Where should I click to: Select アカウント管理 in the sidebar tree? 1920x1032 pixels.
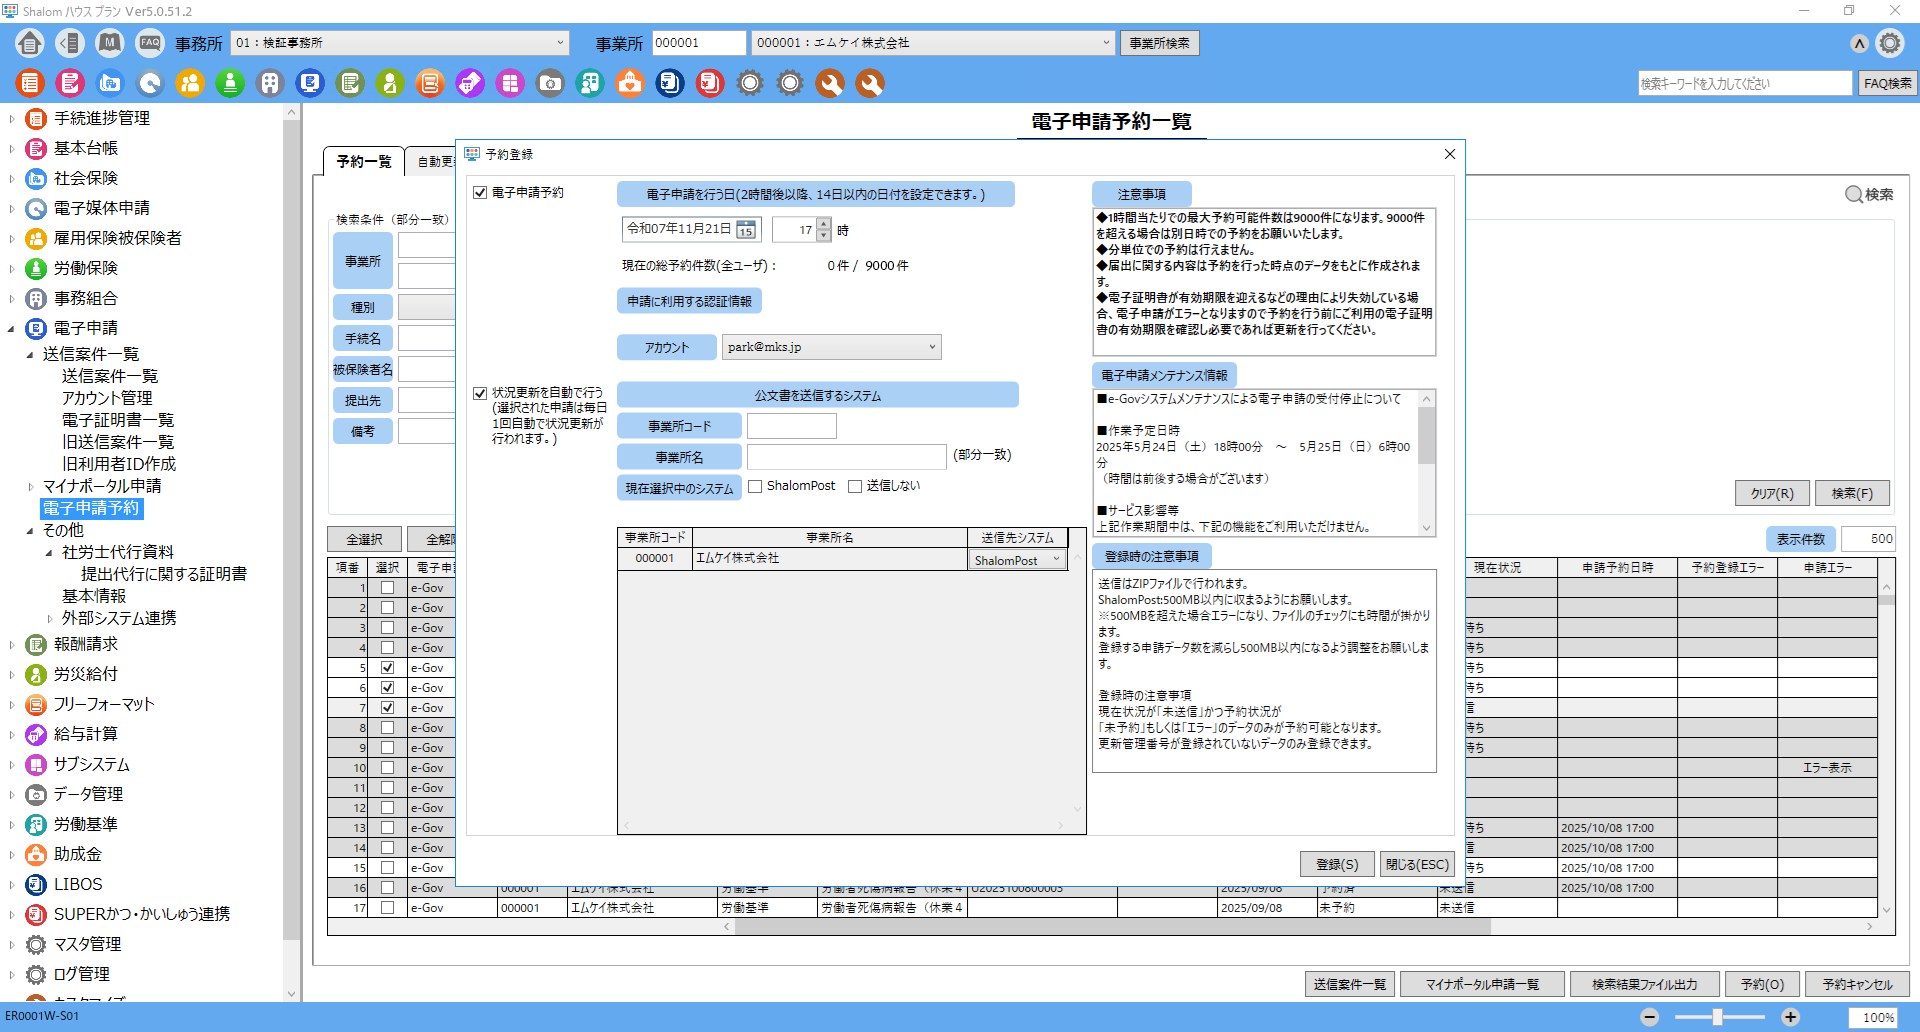[107, 398]
